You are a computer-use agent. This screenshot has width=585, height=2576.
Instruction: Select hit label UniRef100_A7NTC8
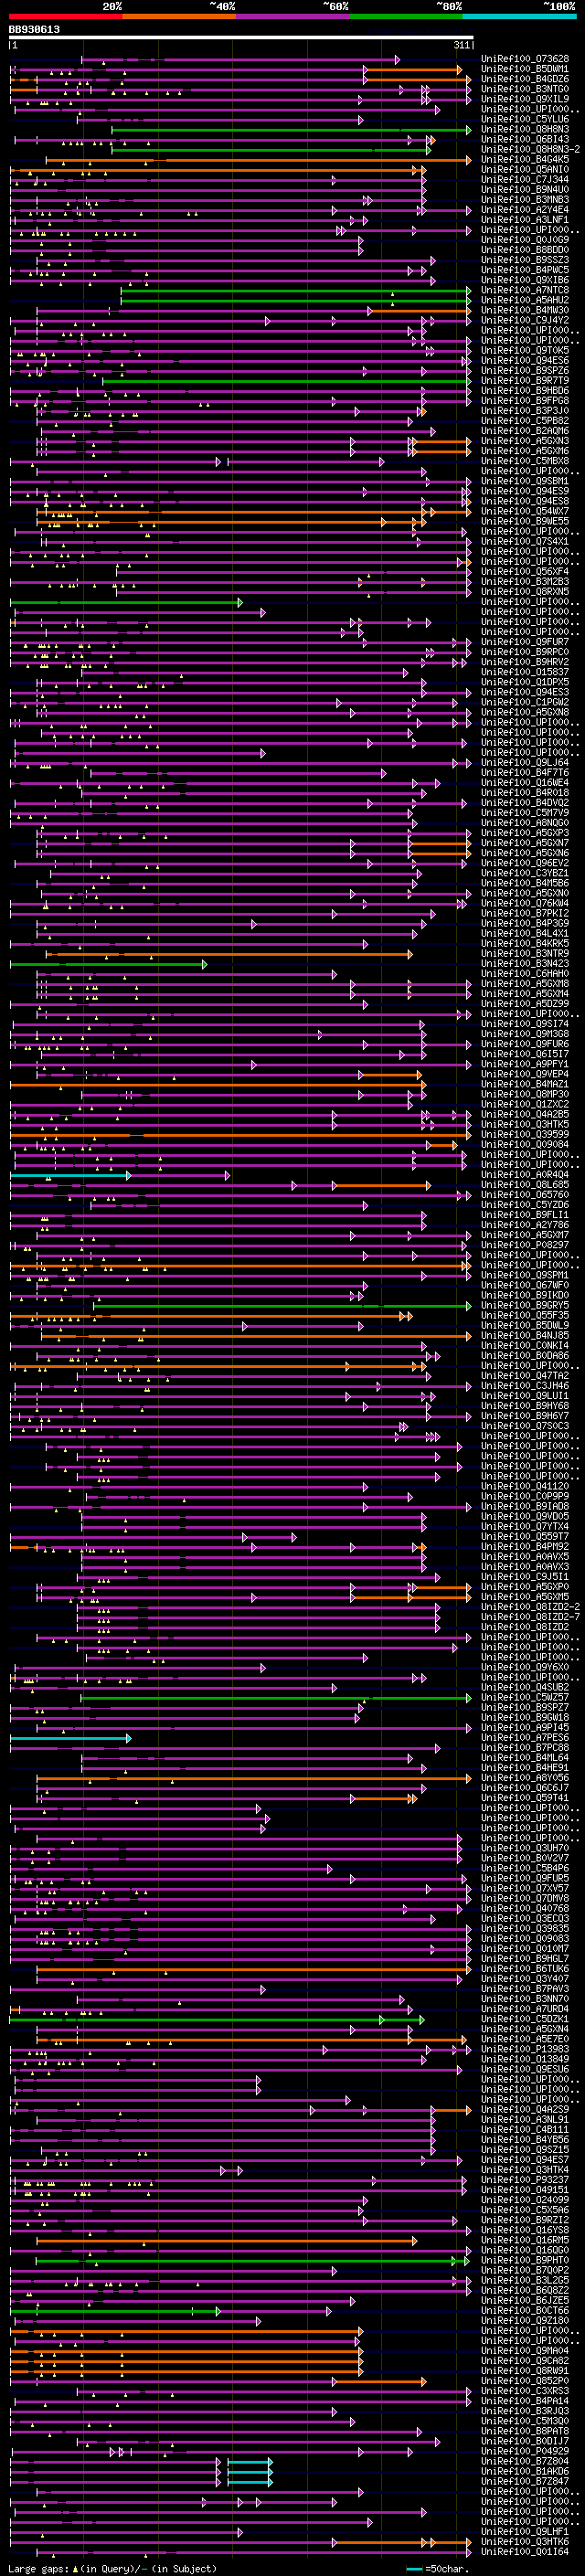point(525,290)
